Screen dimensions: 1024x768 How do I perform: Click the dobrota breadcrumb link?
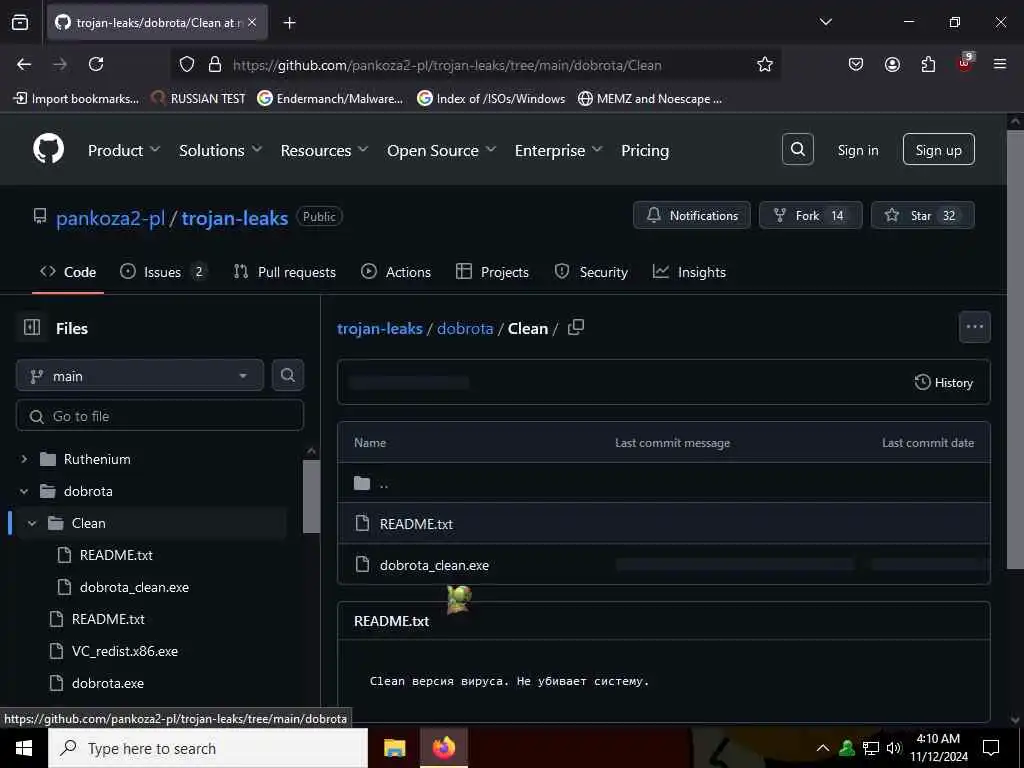465,328
